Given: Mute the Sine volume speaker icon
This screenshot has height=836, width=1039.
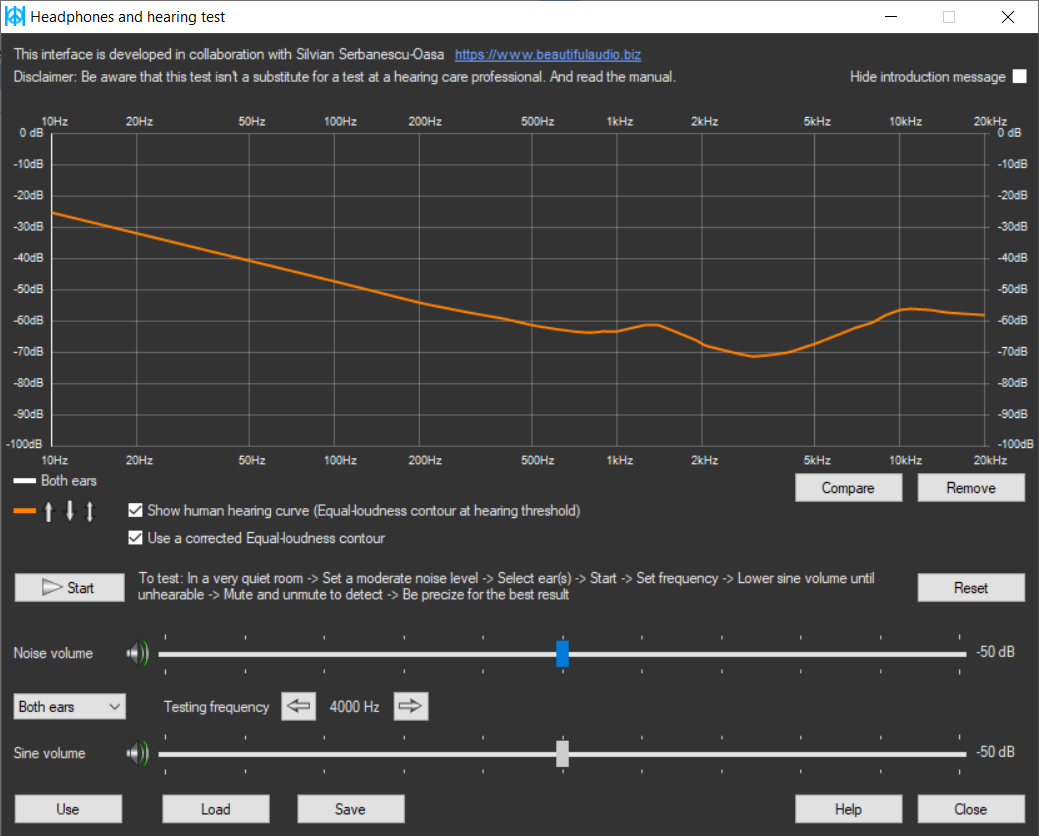Looking at the screenshot, I should click(x=137, y=753).
